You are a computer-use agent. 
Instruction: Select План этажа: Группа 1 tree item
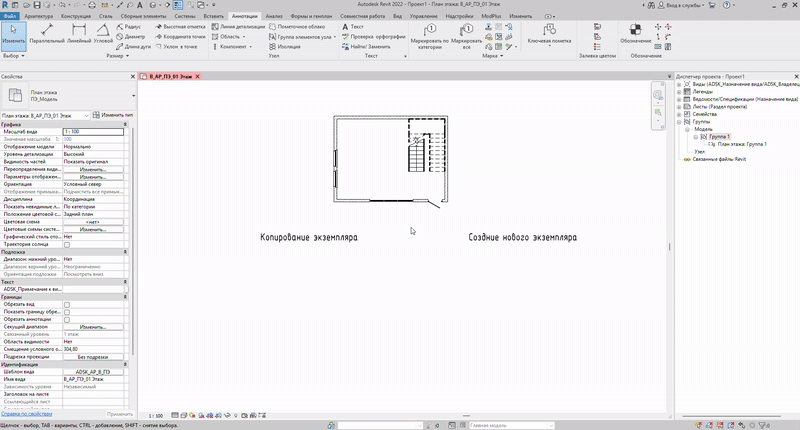742,144
